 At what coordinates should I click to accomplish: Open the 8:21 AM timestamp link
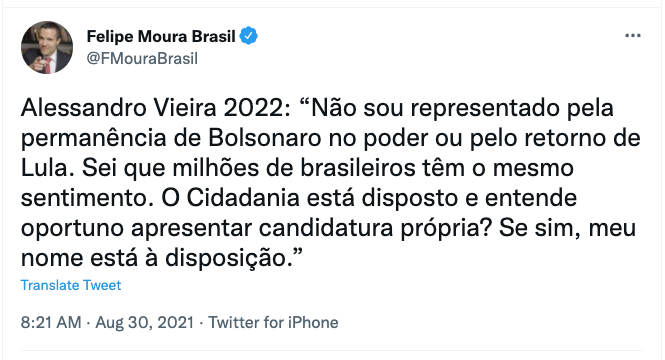pyautogui.click(x=51, y=323)
